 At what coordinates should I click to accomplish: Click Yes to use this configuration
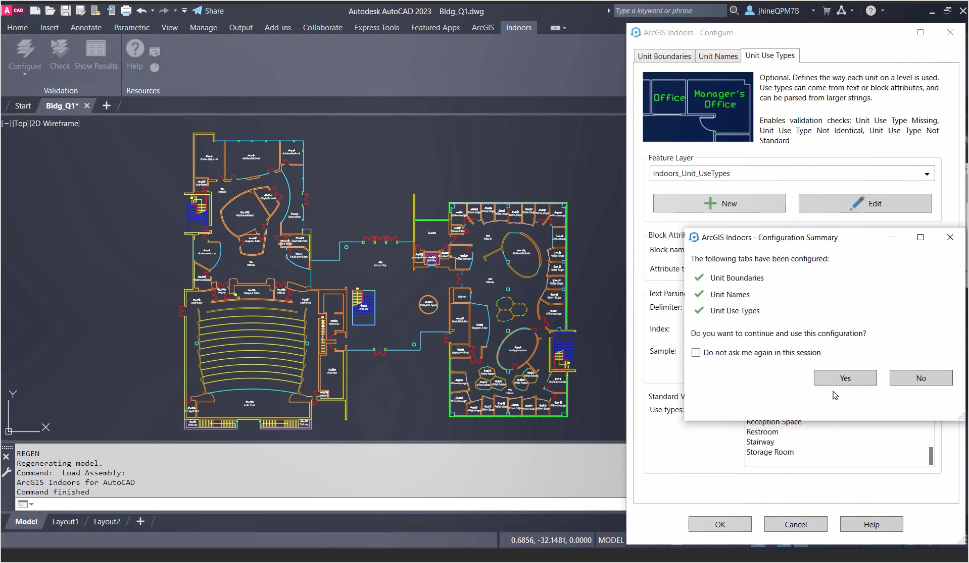click(845, 377)
